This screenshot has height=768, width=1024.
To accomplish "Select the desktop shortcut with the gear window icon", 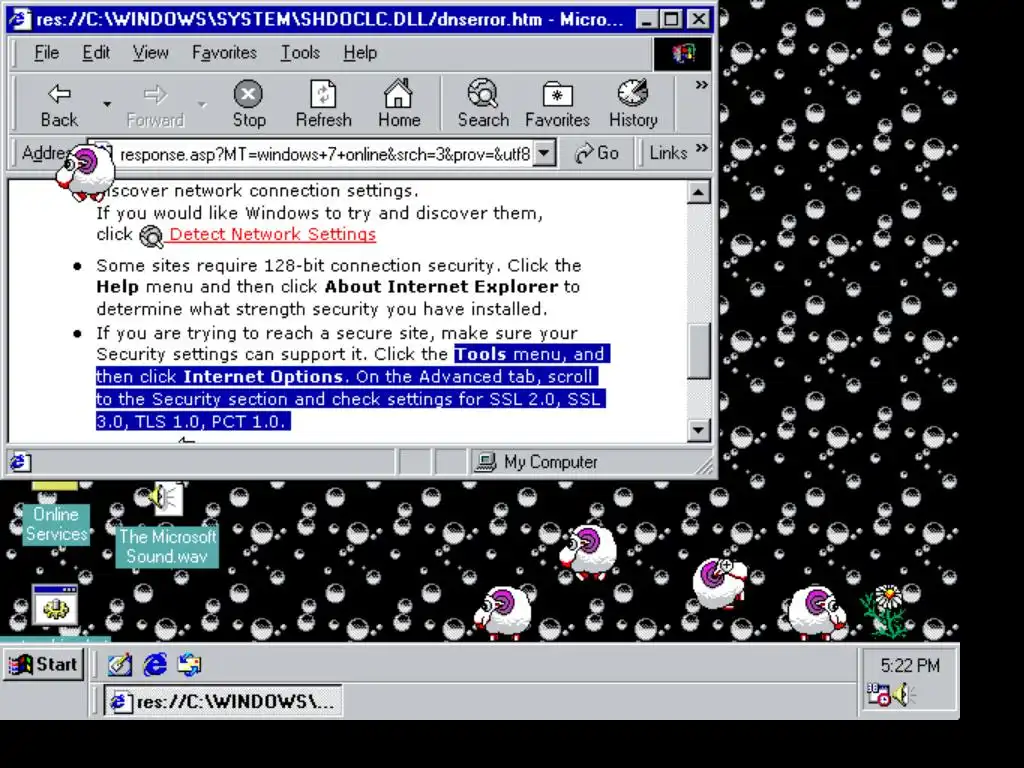I will click(56, 605).
